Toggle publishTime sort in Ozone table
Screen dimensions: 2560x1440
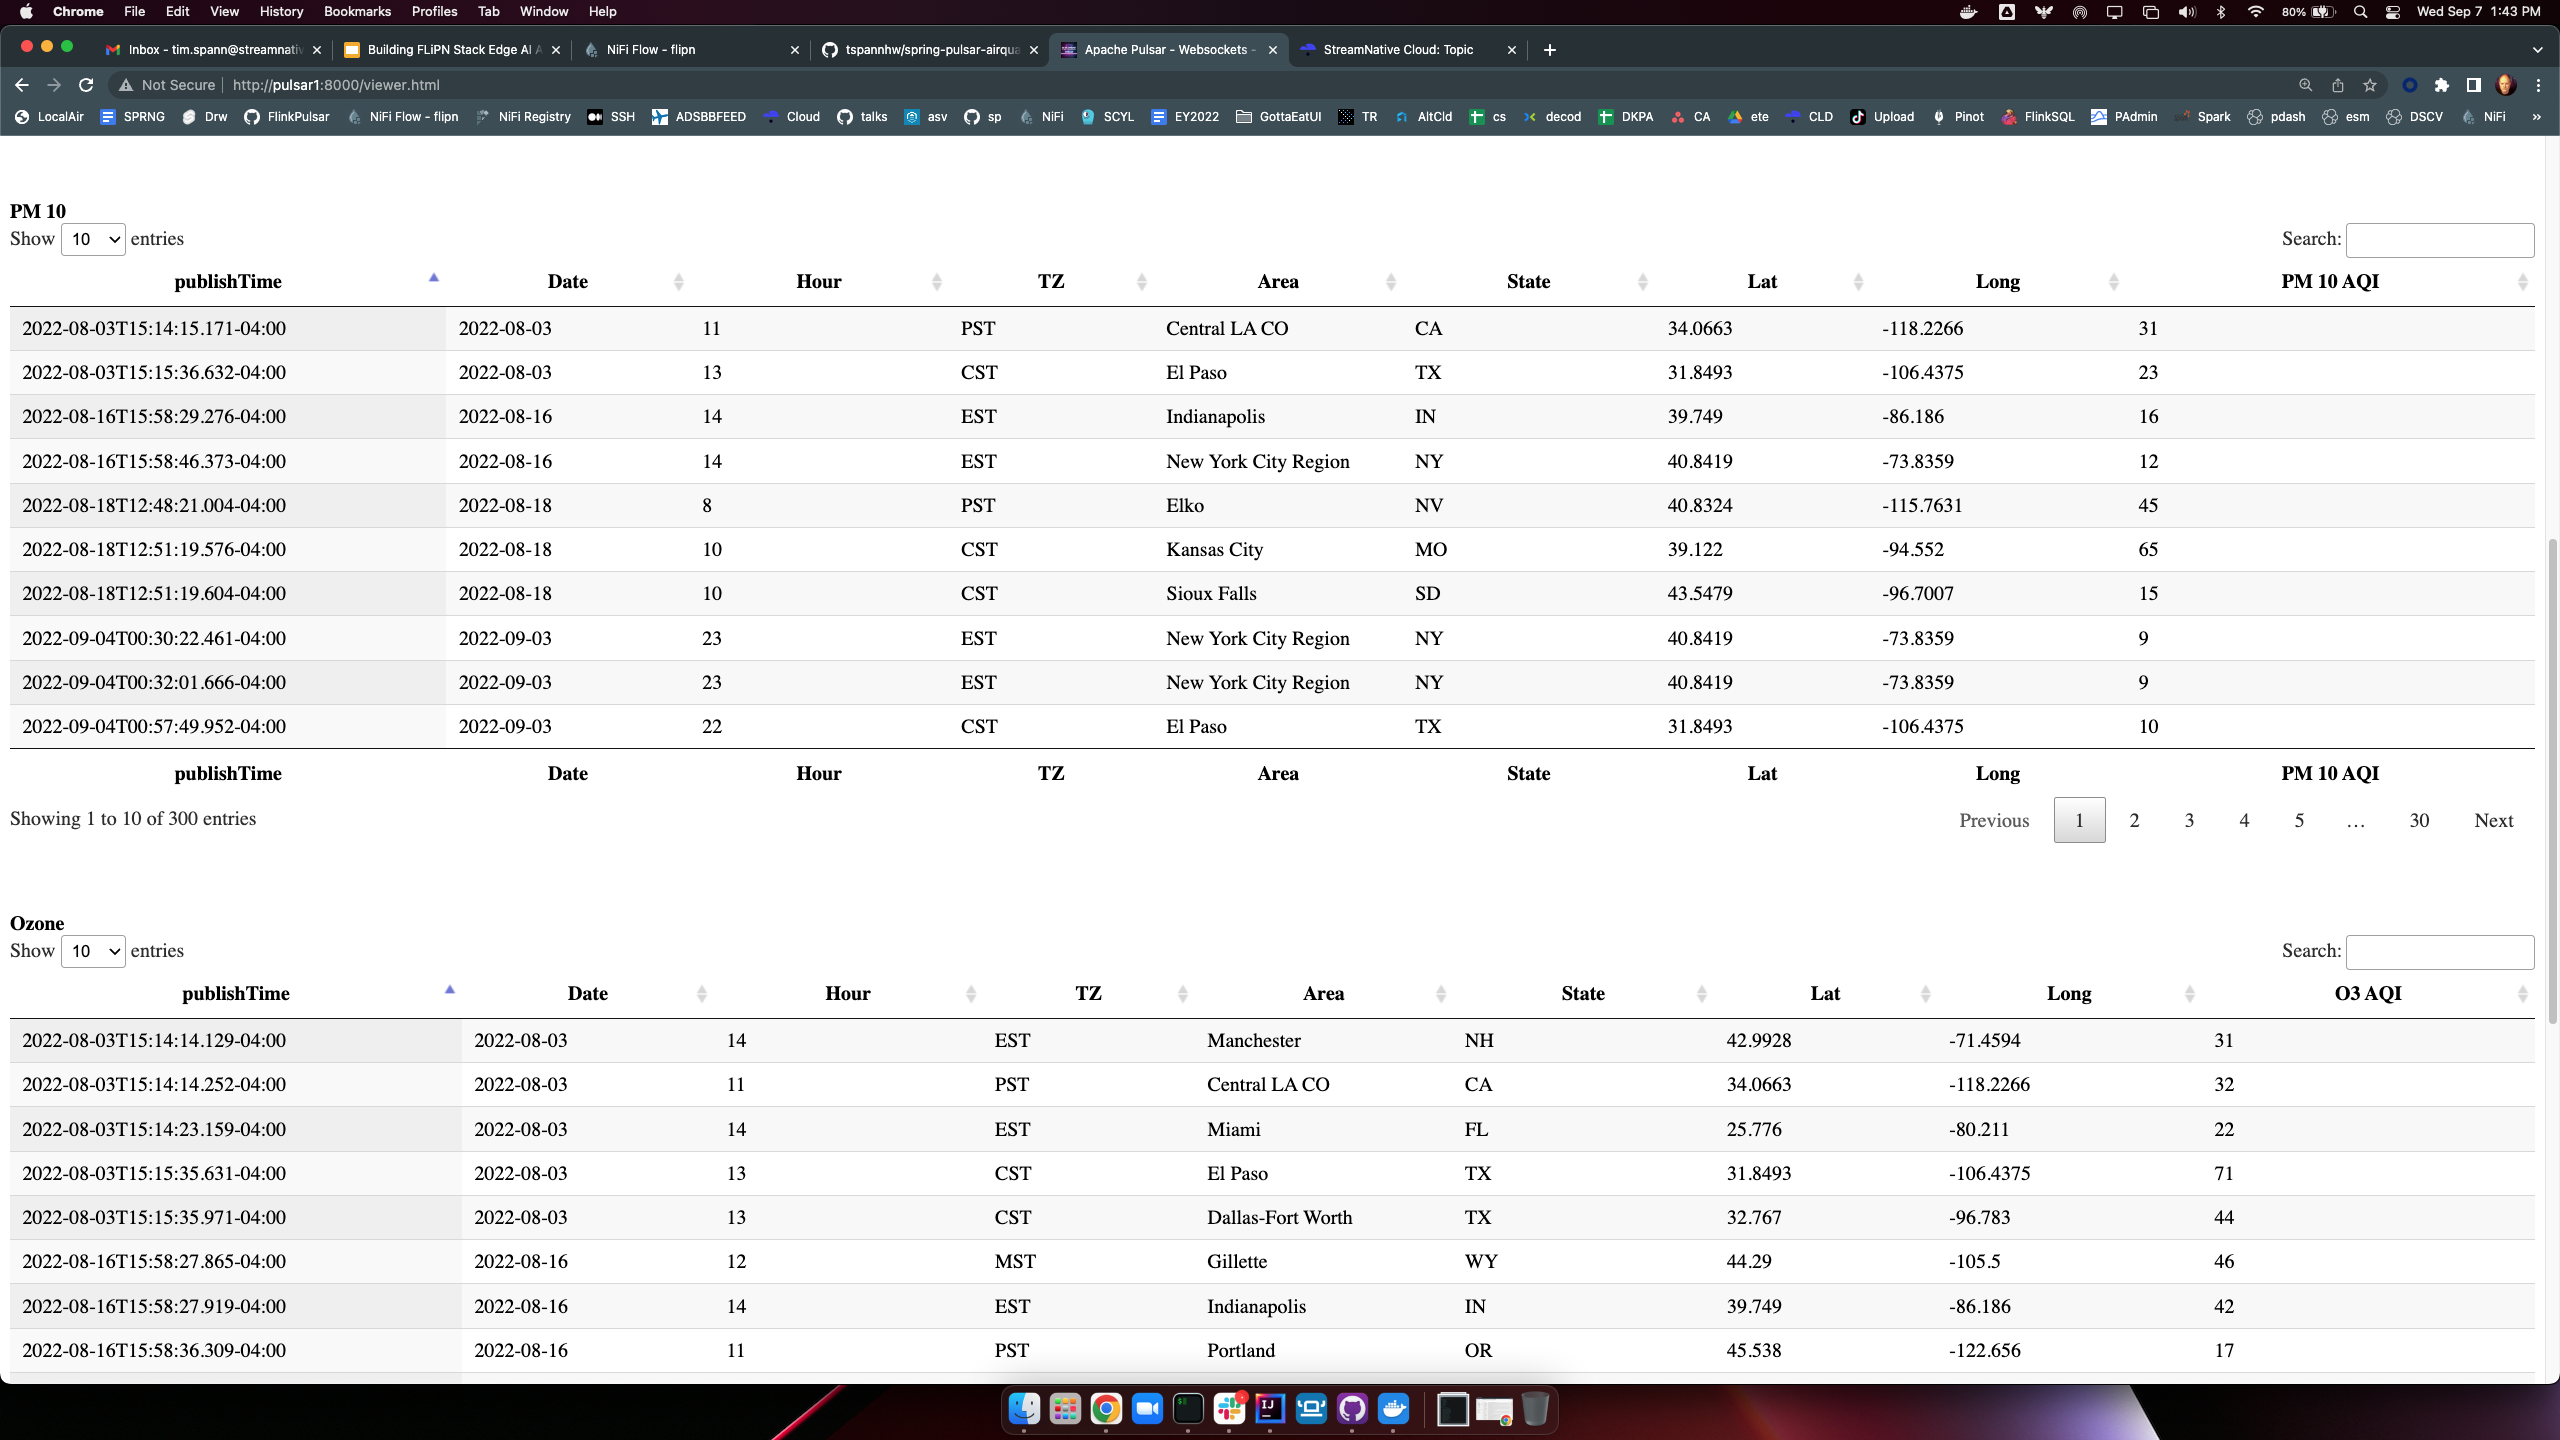[236, 994]
